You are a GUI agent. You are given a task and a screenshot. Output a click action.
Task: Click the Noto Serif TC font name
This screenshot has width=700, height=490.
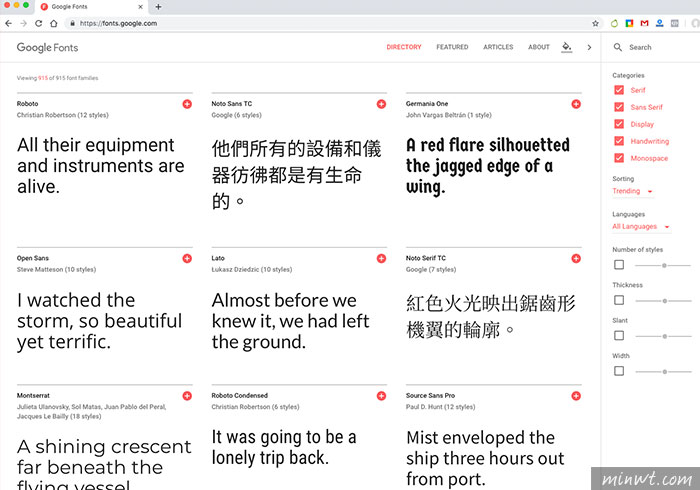[426, 258]
